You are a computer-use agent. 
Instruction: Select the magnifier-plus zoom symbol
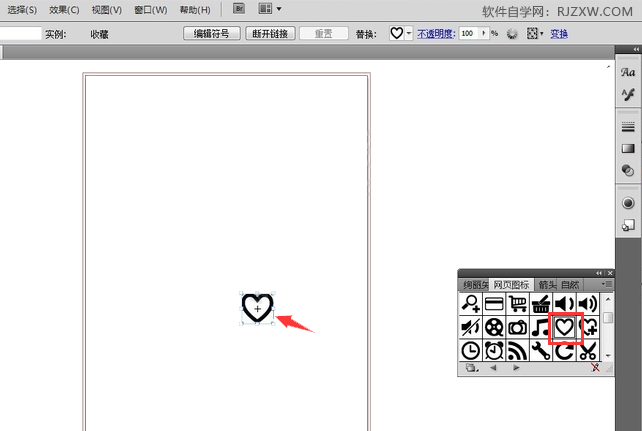pos(471,304)
